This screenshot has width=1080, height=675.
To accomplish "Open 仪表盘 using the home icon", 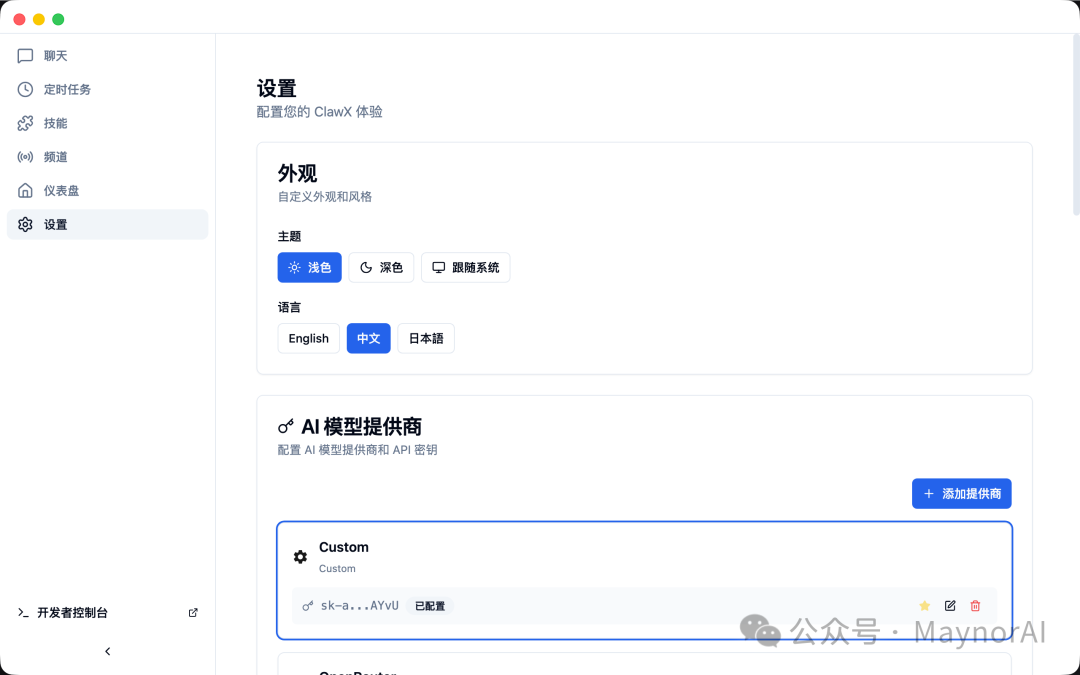I will pos(25,190).
